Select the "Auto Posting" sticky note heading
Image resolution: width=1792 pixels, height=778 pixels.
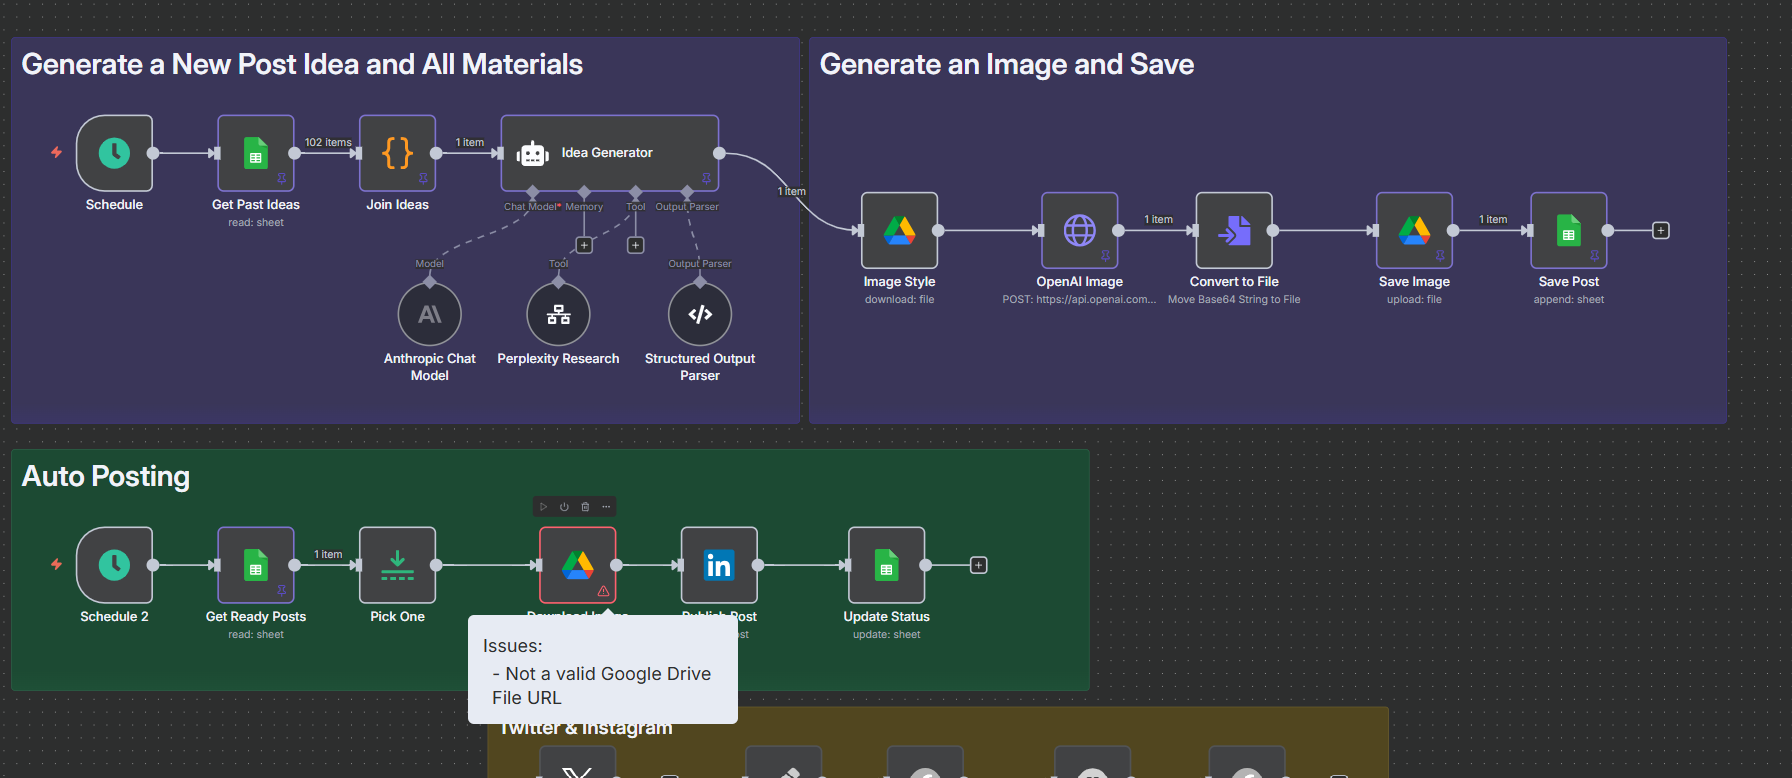106,477
